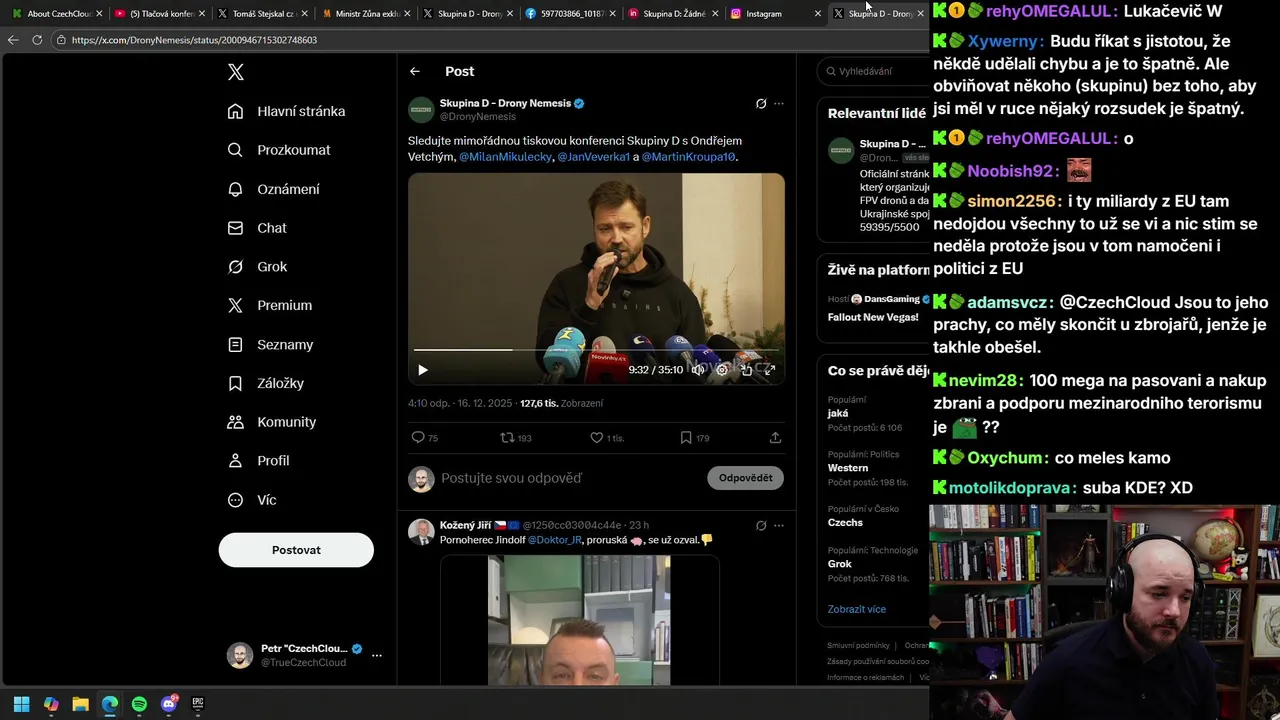
Task: Open Prozkoumat explore page
Action: pyautogui.click(x=279, y=150)
